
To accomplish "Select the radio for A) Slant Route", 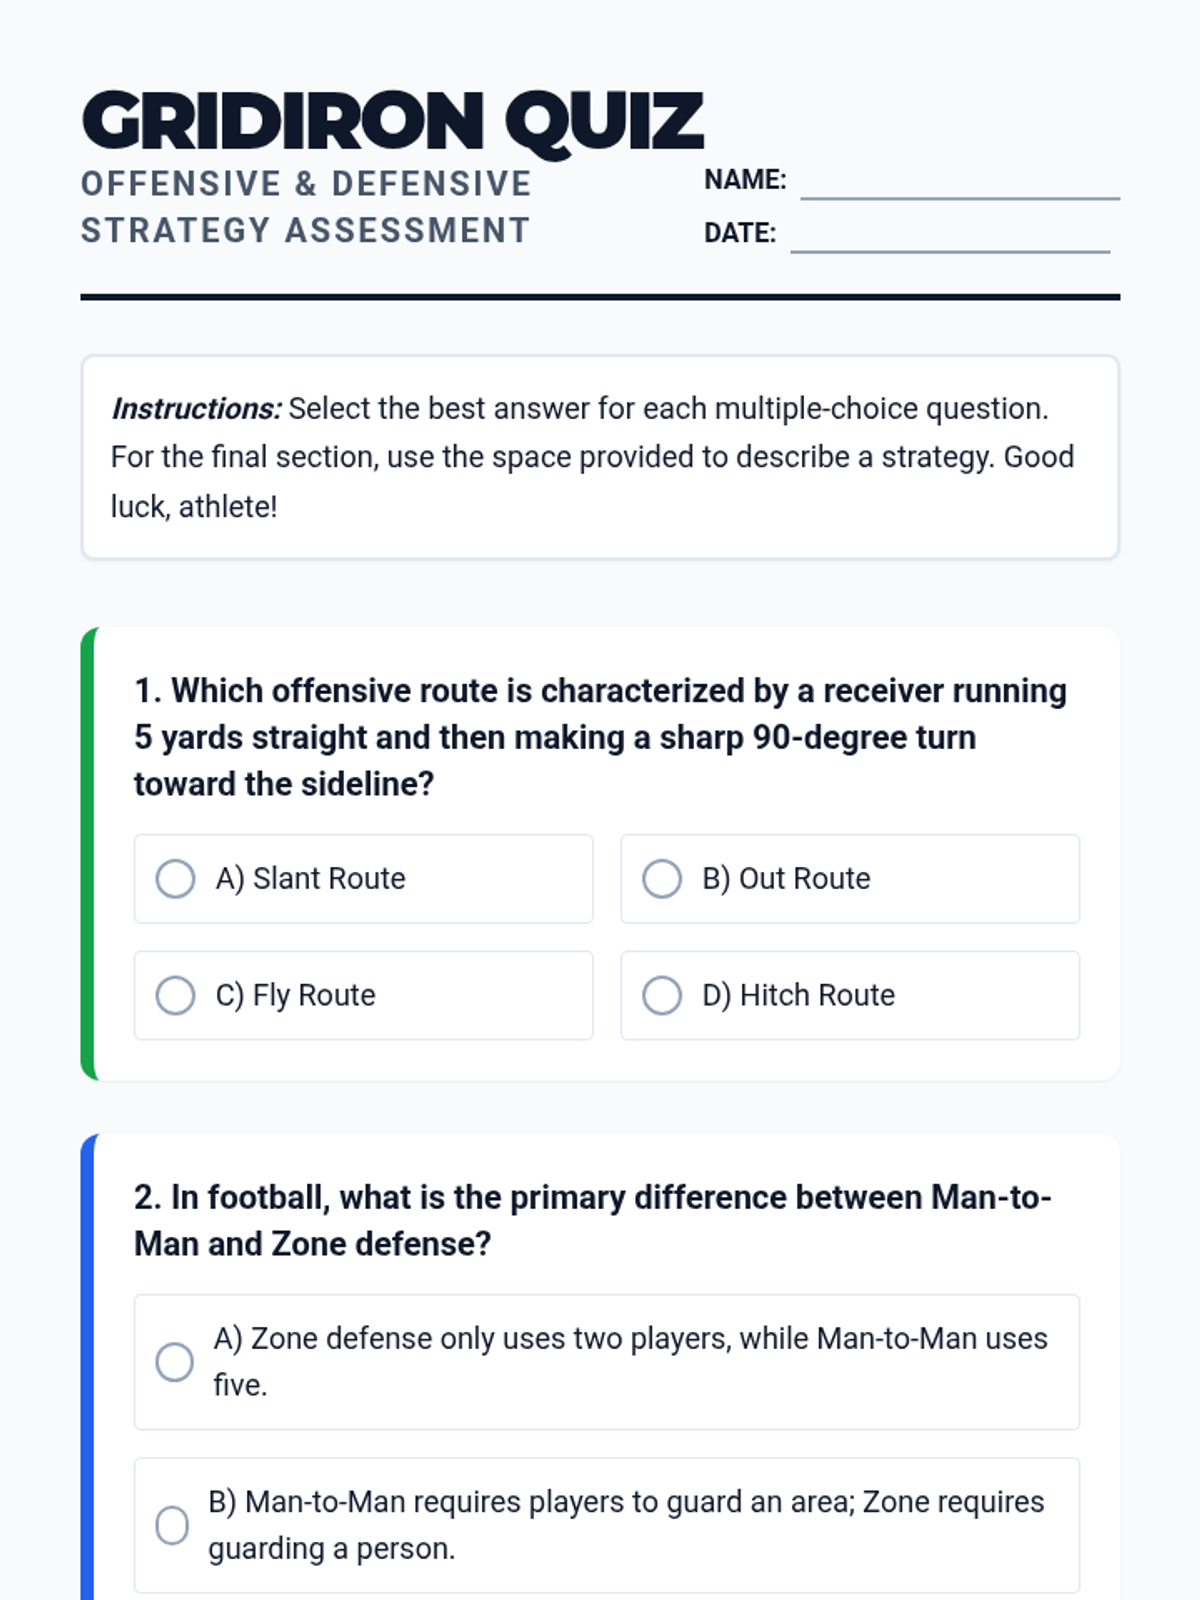I will [175, 879].
